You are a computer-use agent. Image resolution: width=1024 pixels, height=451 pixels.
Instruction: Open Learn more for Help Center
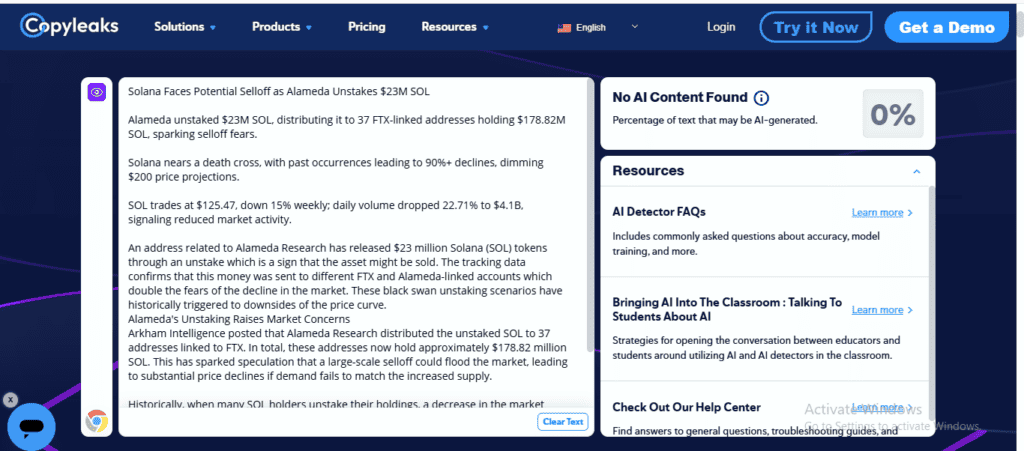click(882, 407)
